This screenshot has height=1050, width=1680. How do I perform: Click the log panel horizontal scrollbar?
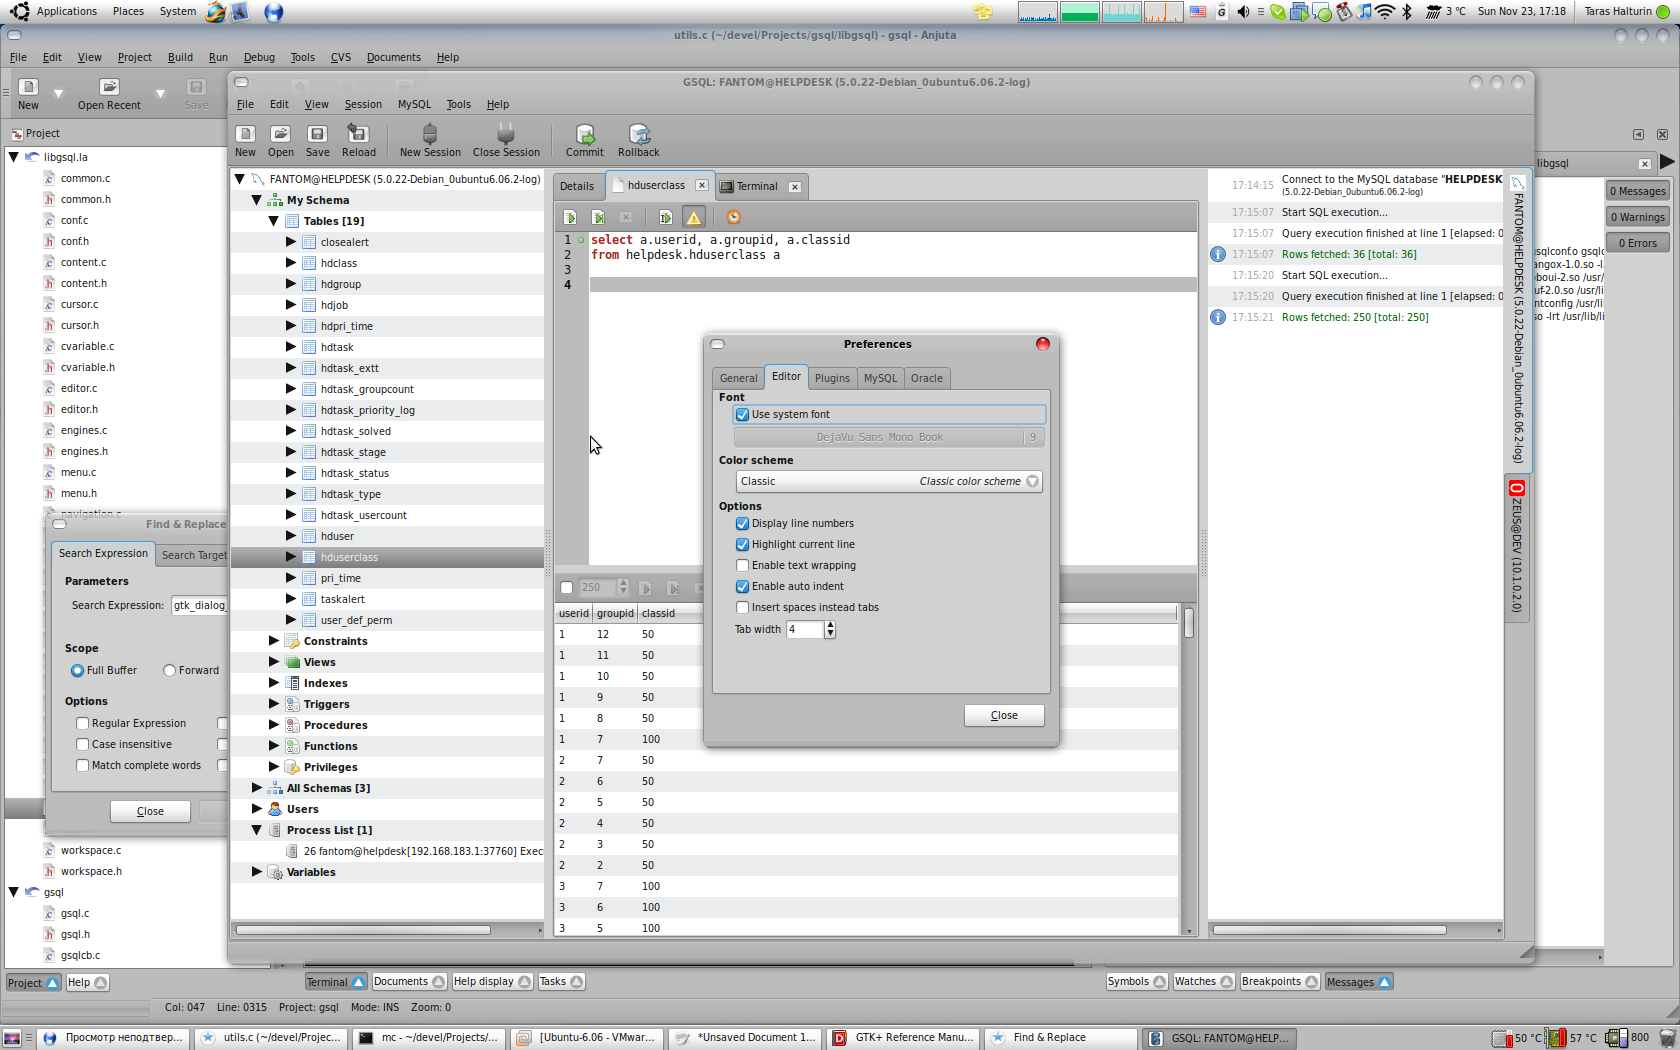(x=1330, y=930)
